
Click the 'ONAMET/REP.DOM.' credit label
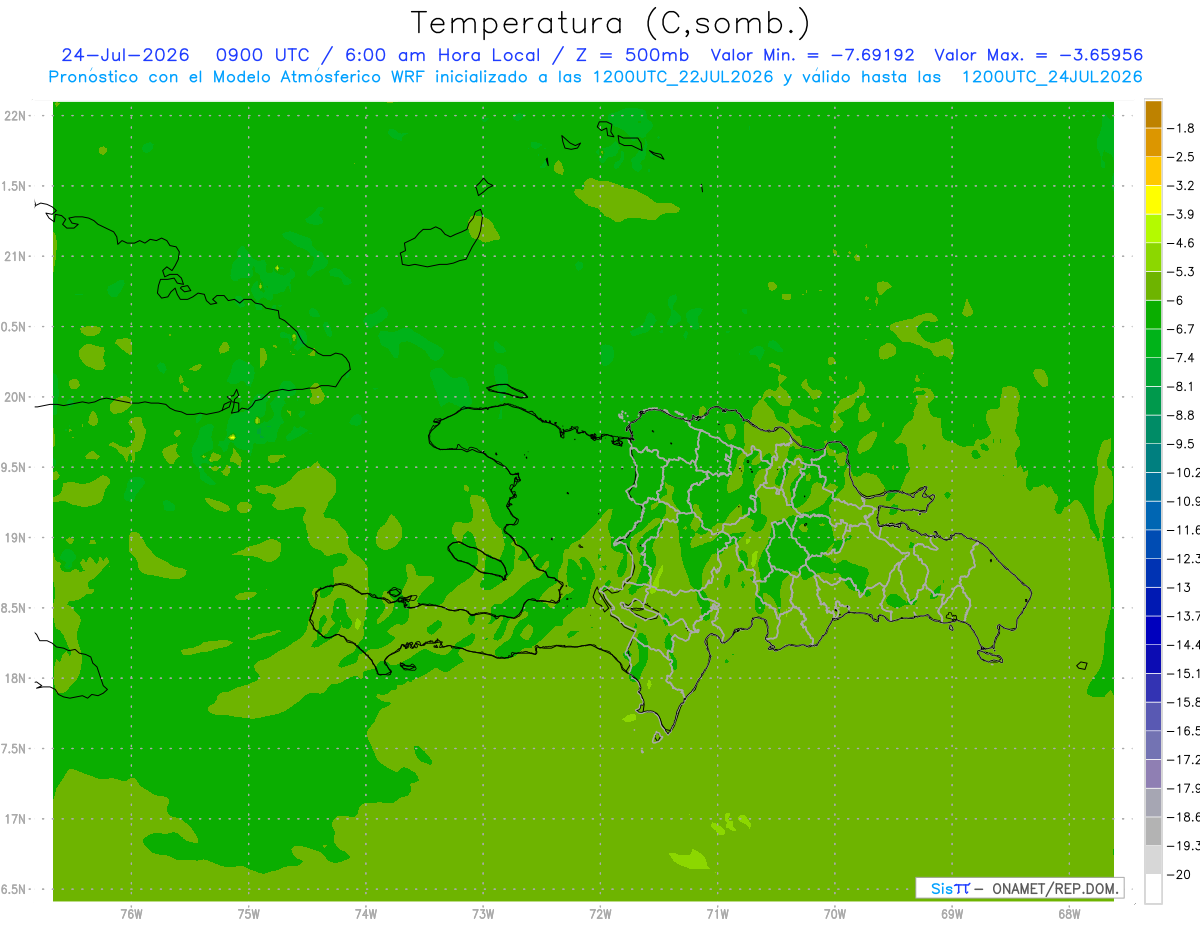(x=1053, y=888)
